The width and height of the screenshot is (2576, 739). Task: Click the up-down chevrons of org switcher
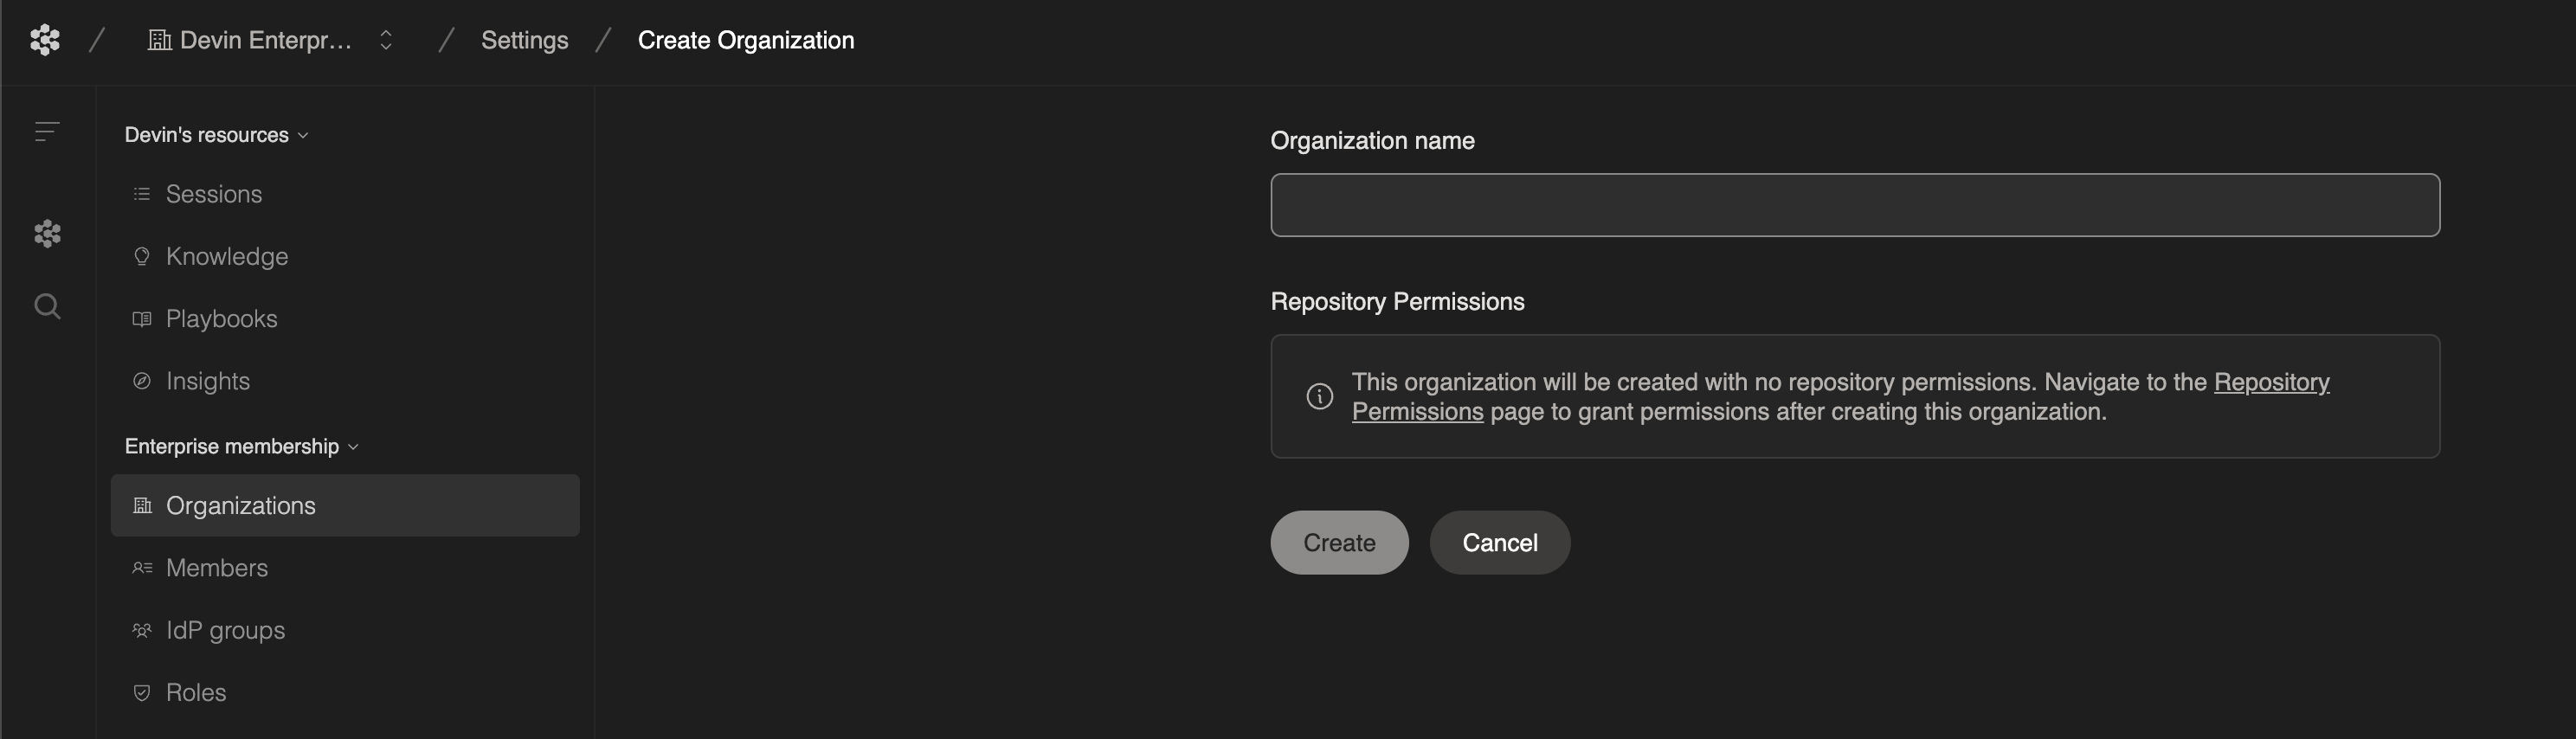386,40
